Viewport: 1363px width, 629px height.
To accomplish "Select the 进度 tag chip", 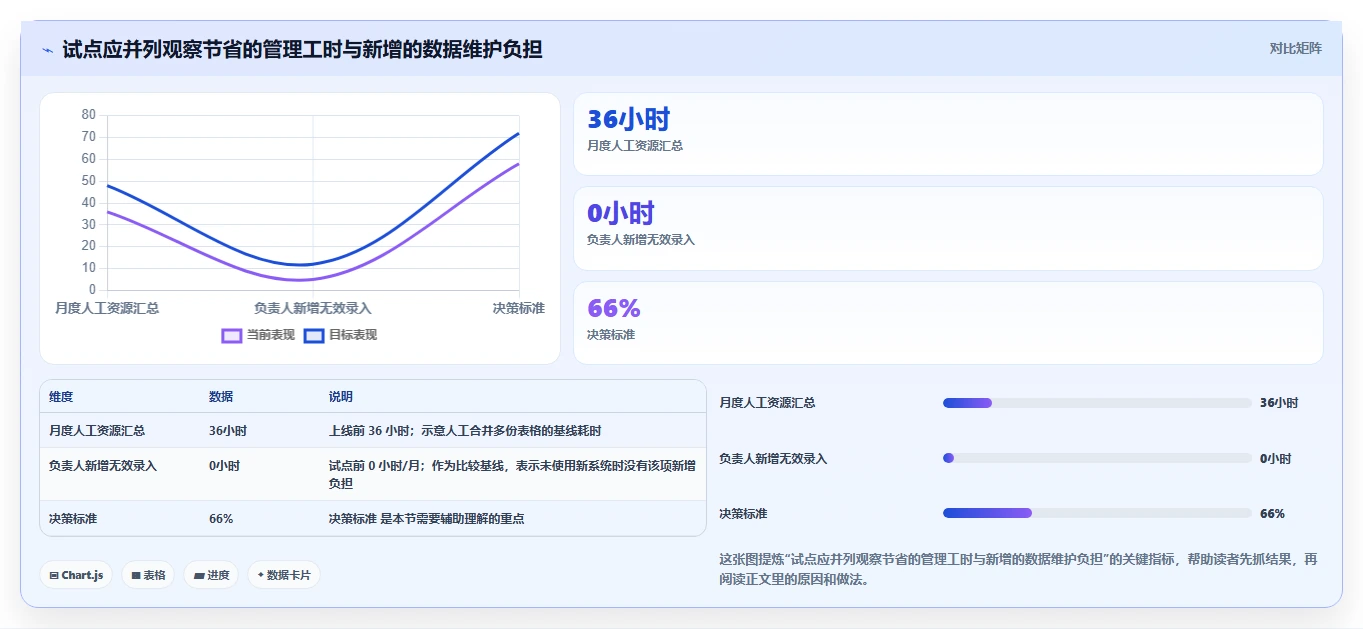I will pyautogui.click(x=211, y=575).
